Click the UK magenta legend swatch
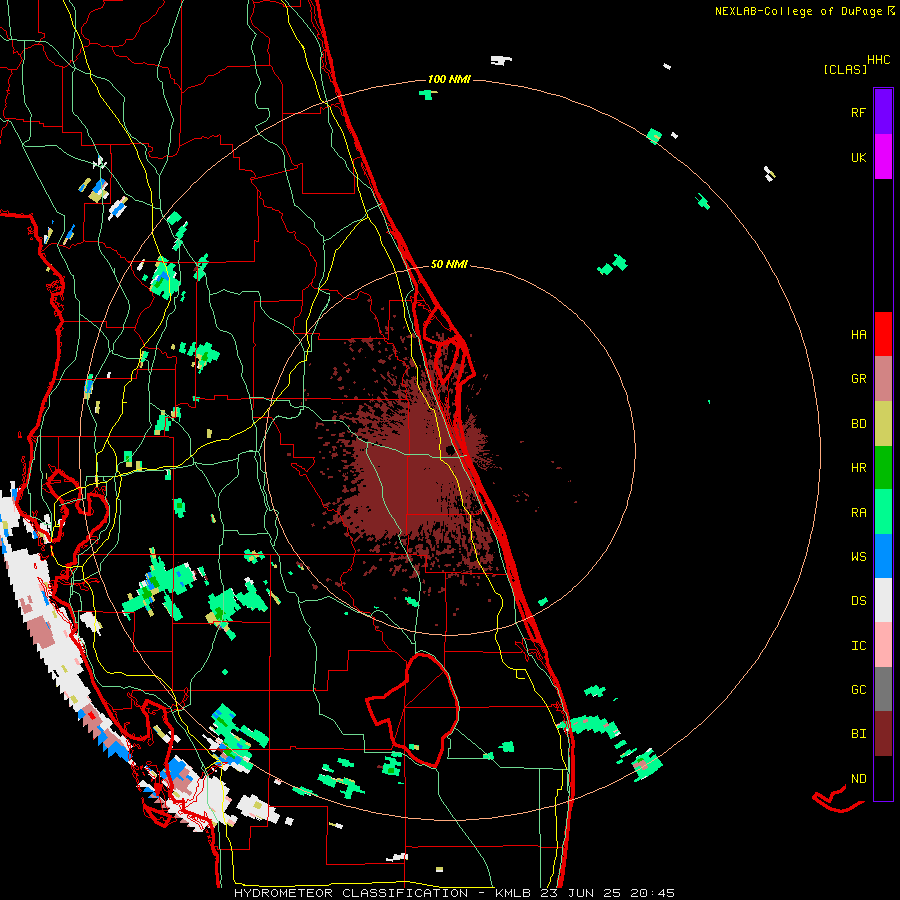This screenshot has width=900, height=900. (883, 157)
